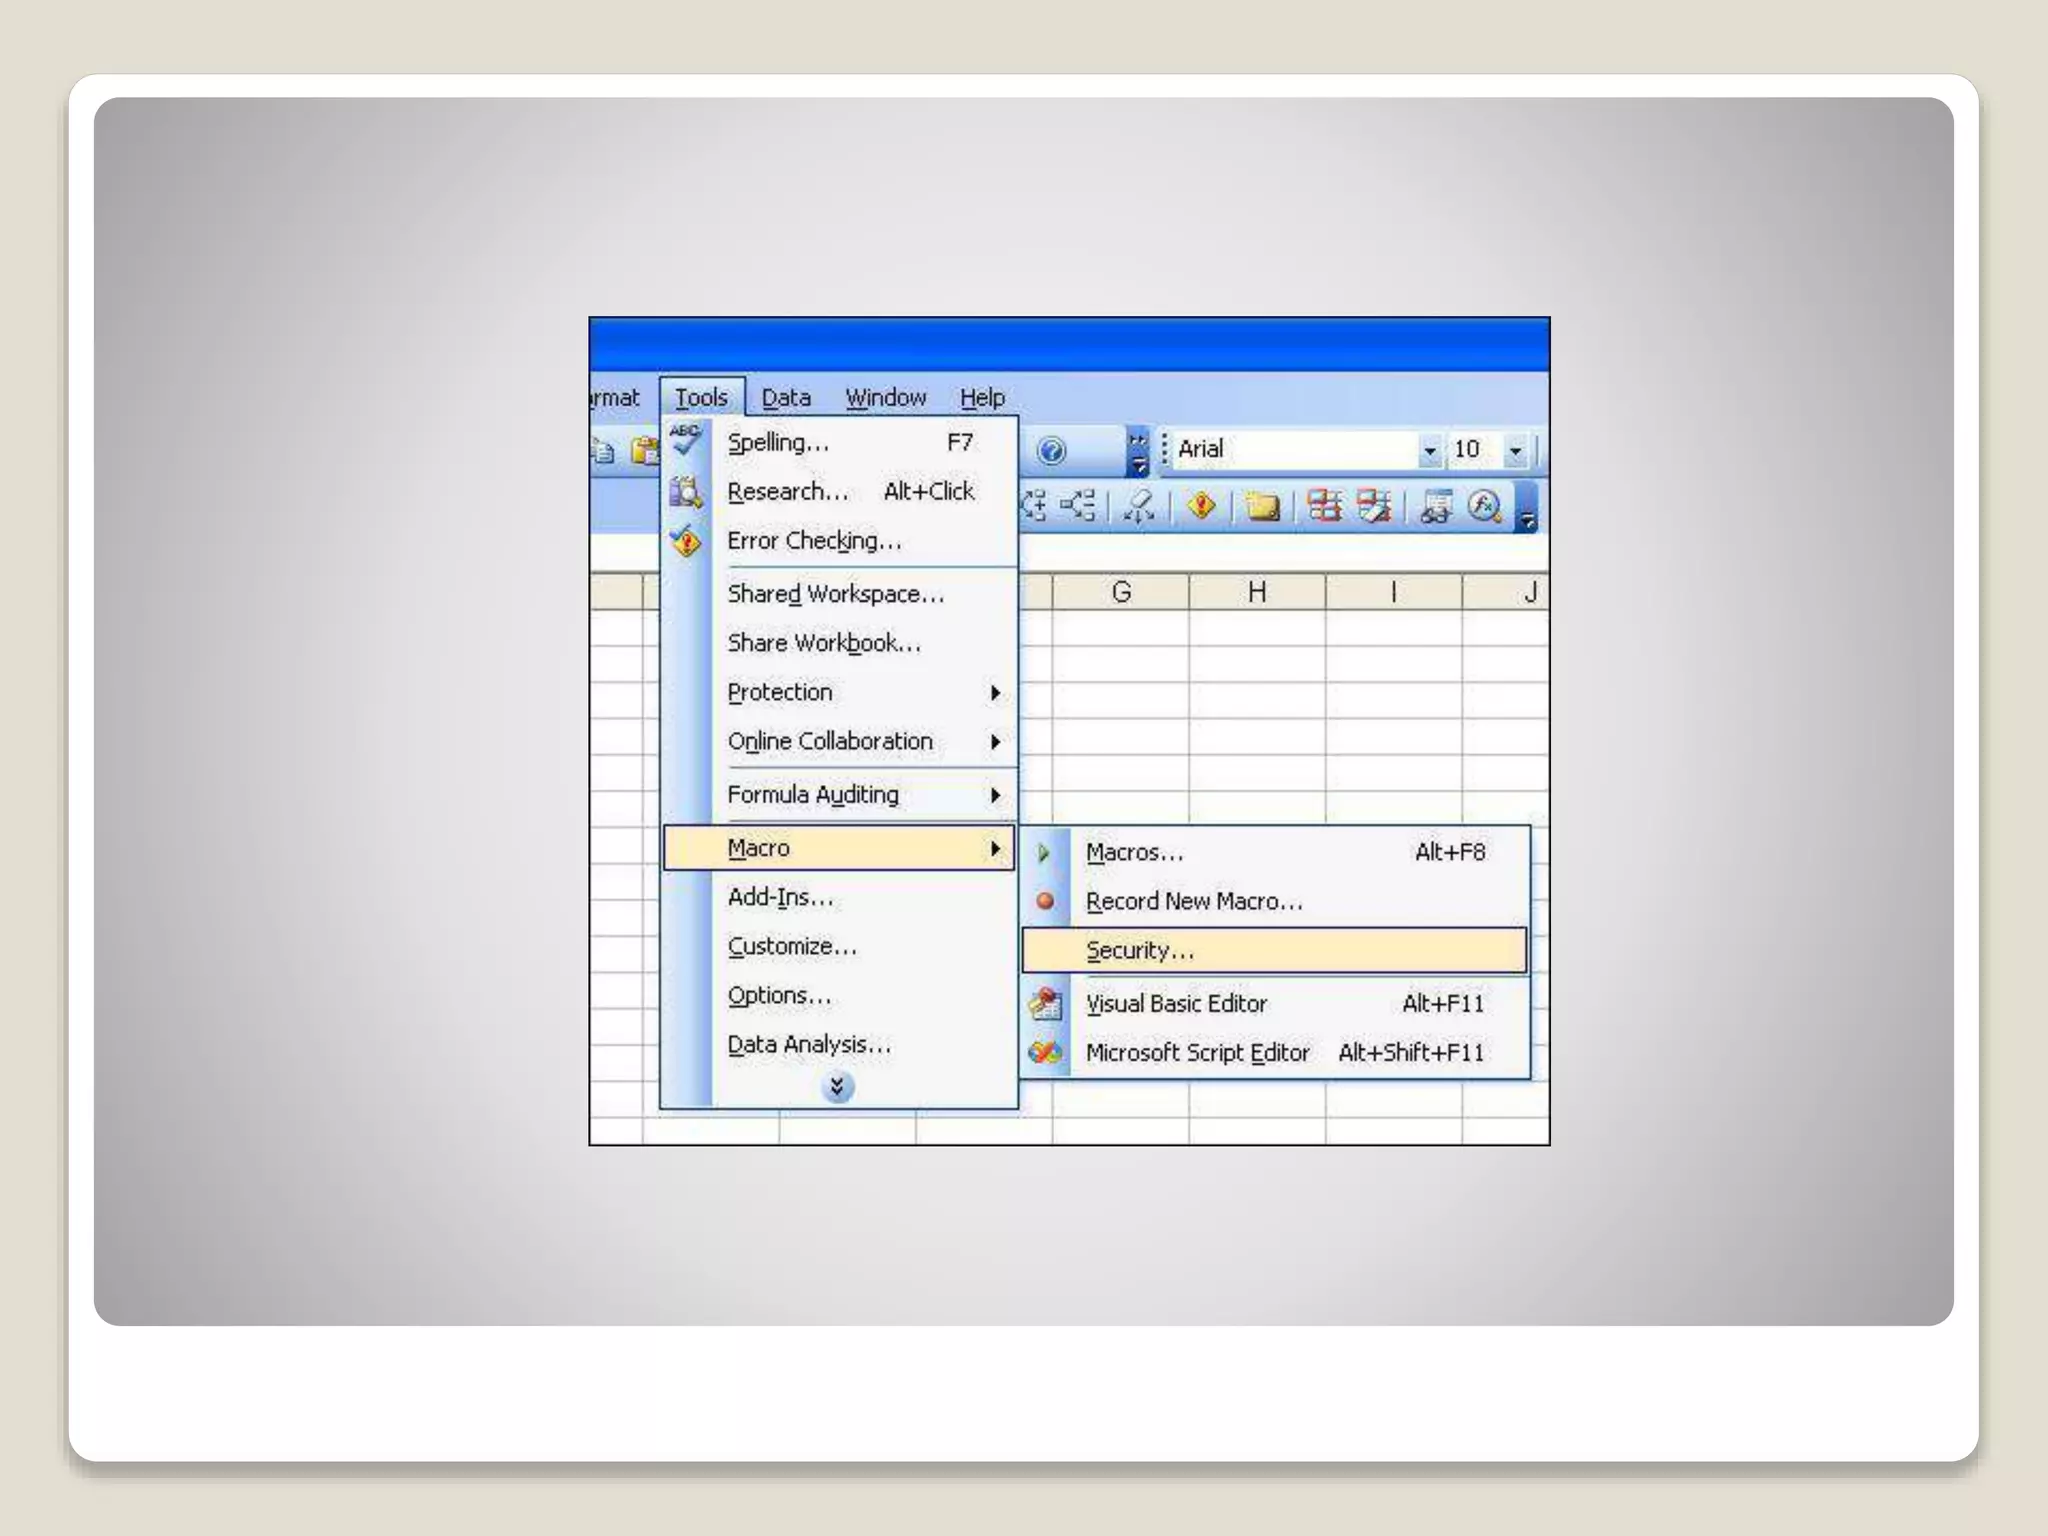Open the Visual Basic Editor entry
This screenshot has width=2048, height=1536.
1176,1003
